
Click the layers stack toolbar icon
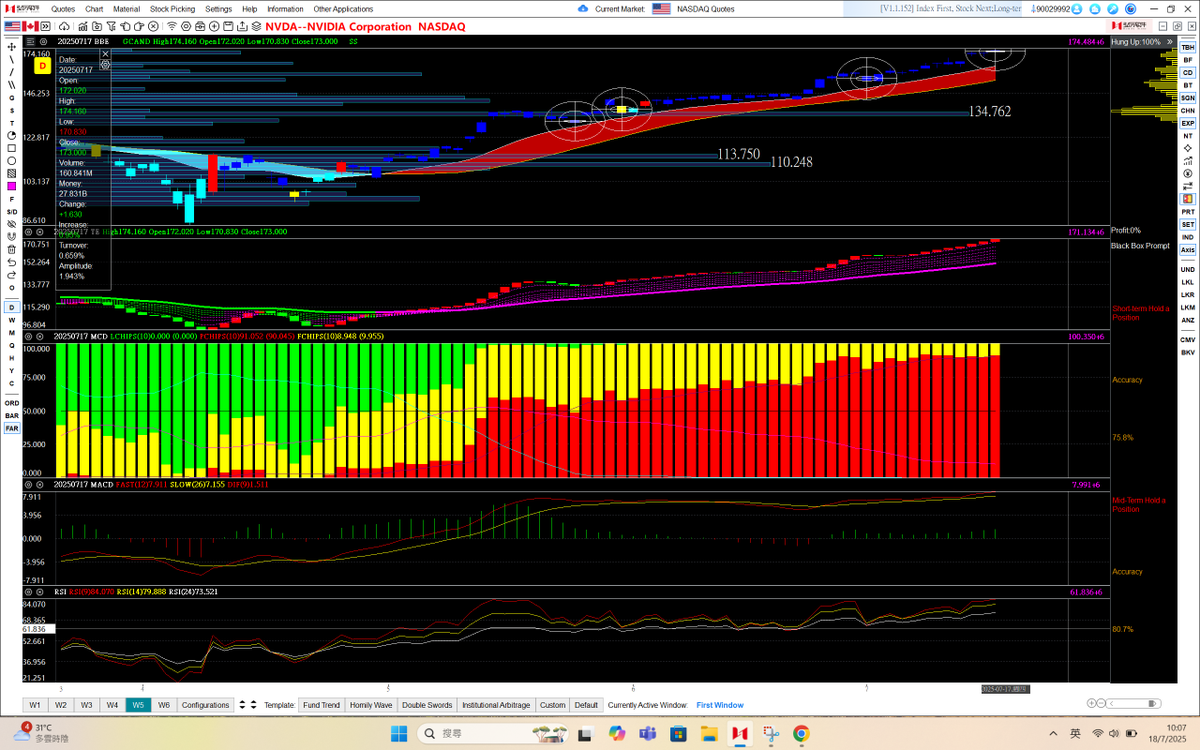tap(256, 26)
